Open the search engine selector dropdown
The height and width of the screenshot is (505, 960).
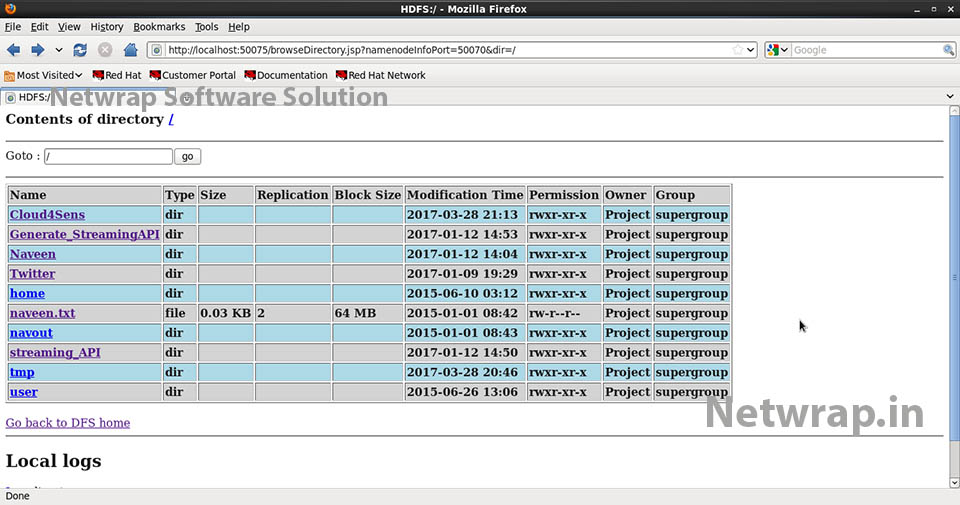point(778,50)
